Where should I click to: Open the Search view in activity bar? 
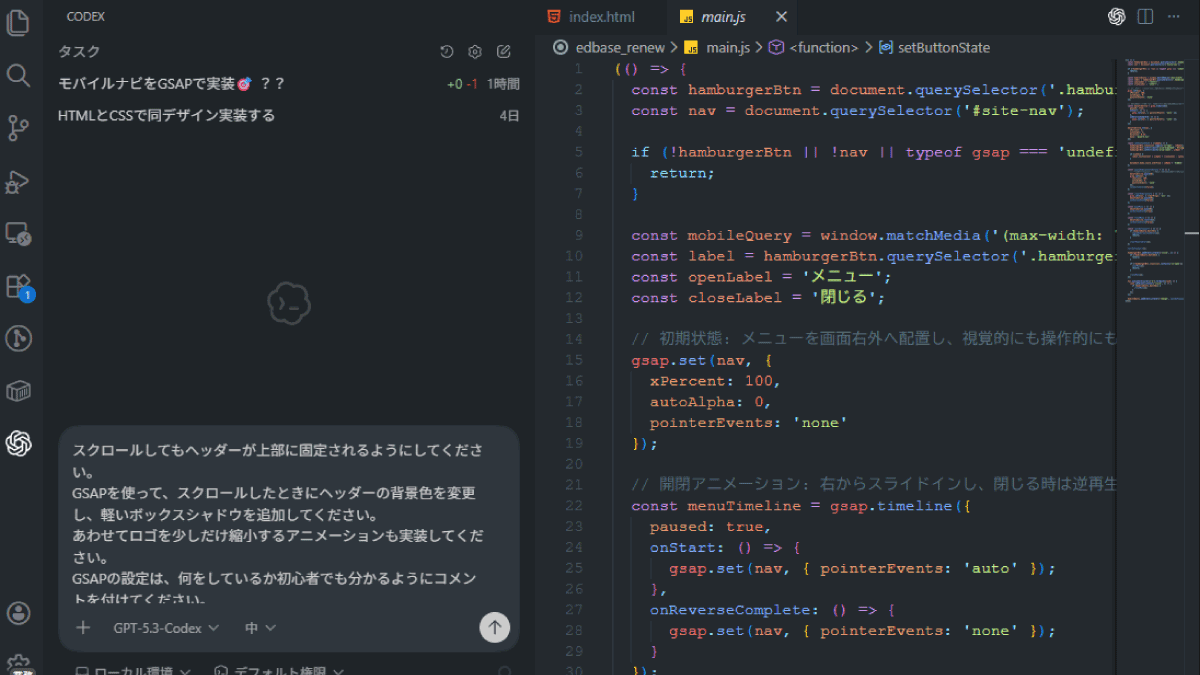[18, 75]
